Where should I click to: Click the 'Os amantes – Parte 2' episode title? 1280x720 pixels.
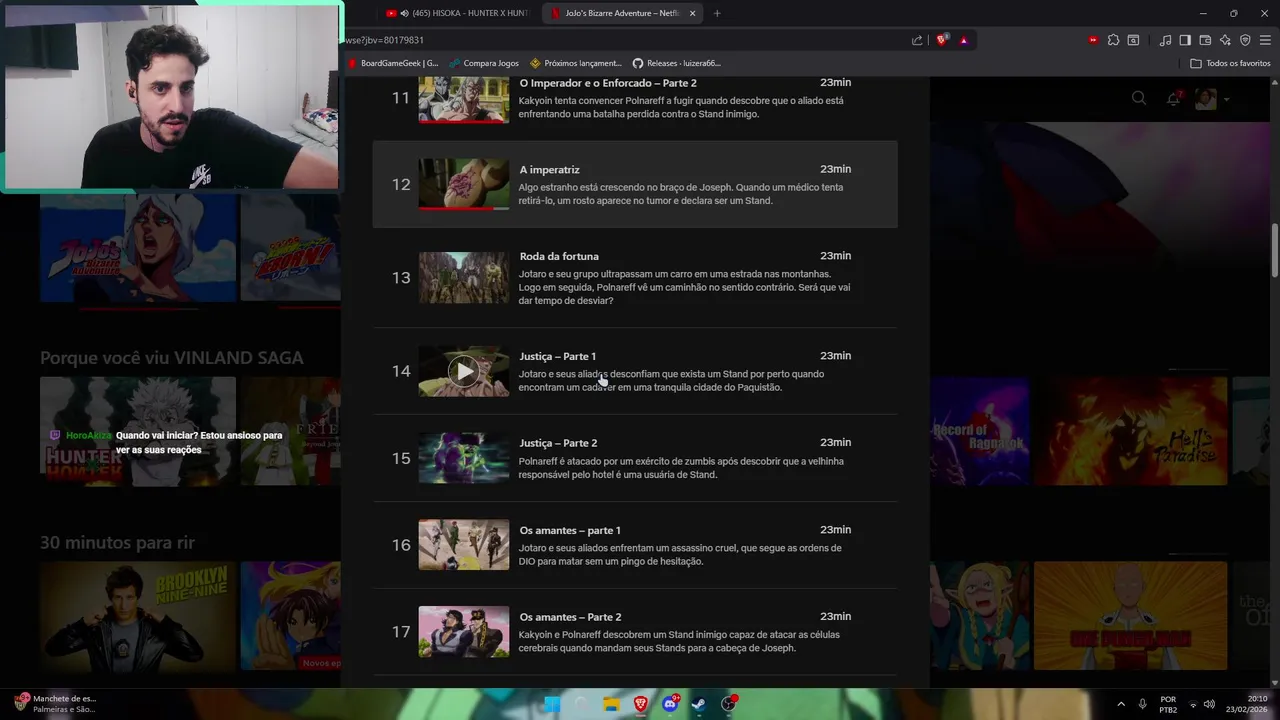pos(570,617)
